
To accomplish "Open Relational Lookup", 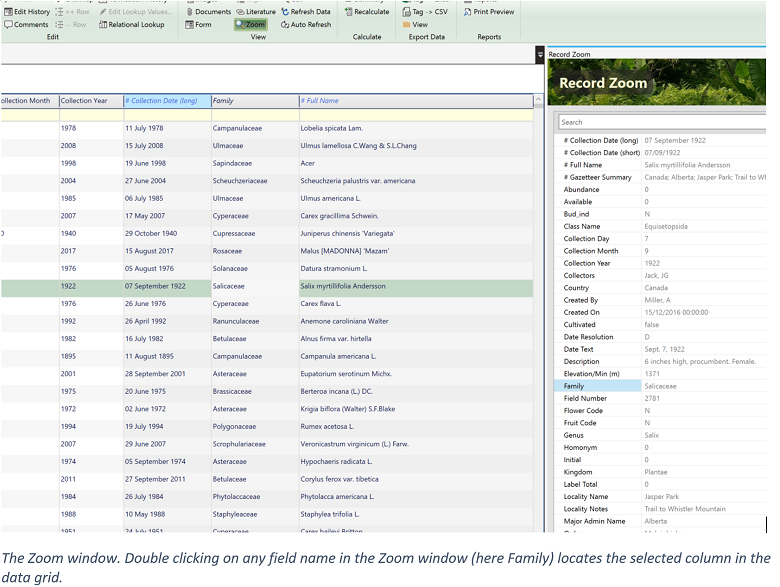I will tap(132, 24).
